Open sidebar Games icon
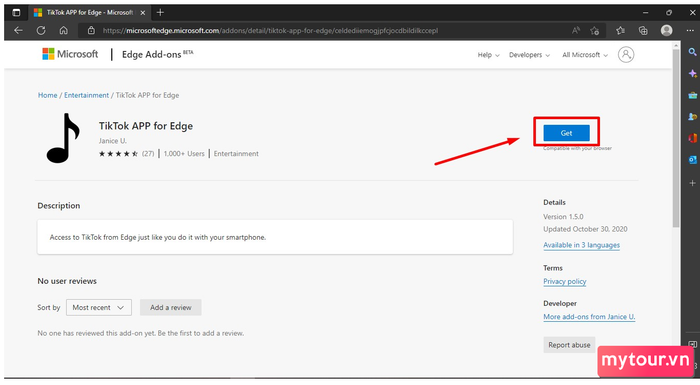 [x=692, y=117]
